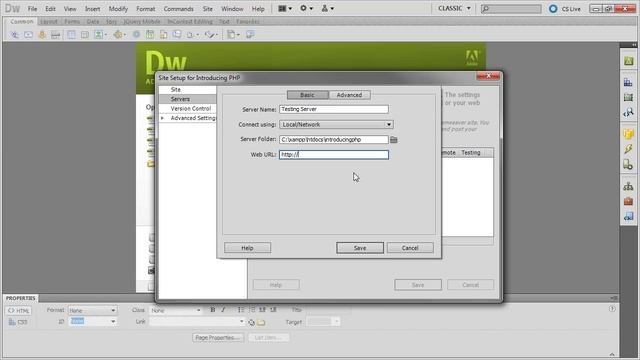This screenshot has height=360, width=640.
Task: Click Help in the server settings dialog
Action: click(x=247, y=248)
